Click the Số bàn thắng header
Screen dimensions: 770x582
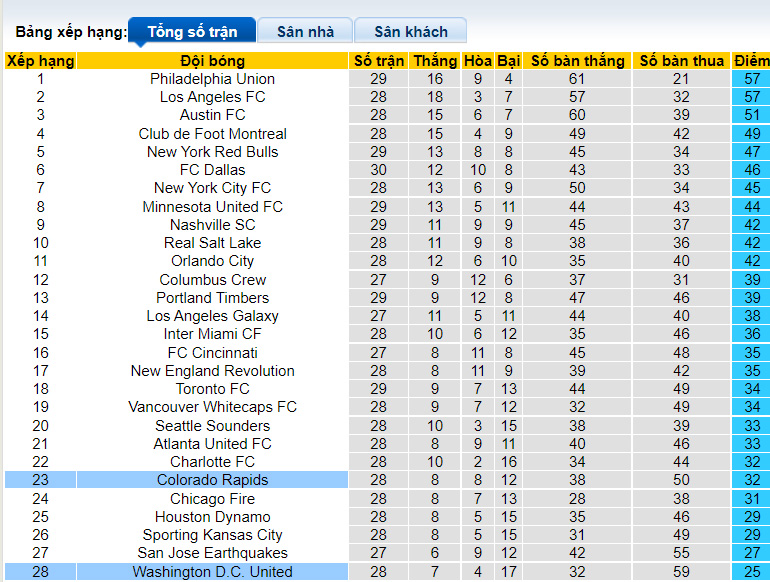578,61
